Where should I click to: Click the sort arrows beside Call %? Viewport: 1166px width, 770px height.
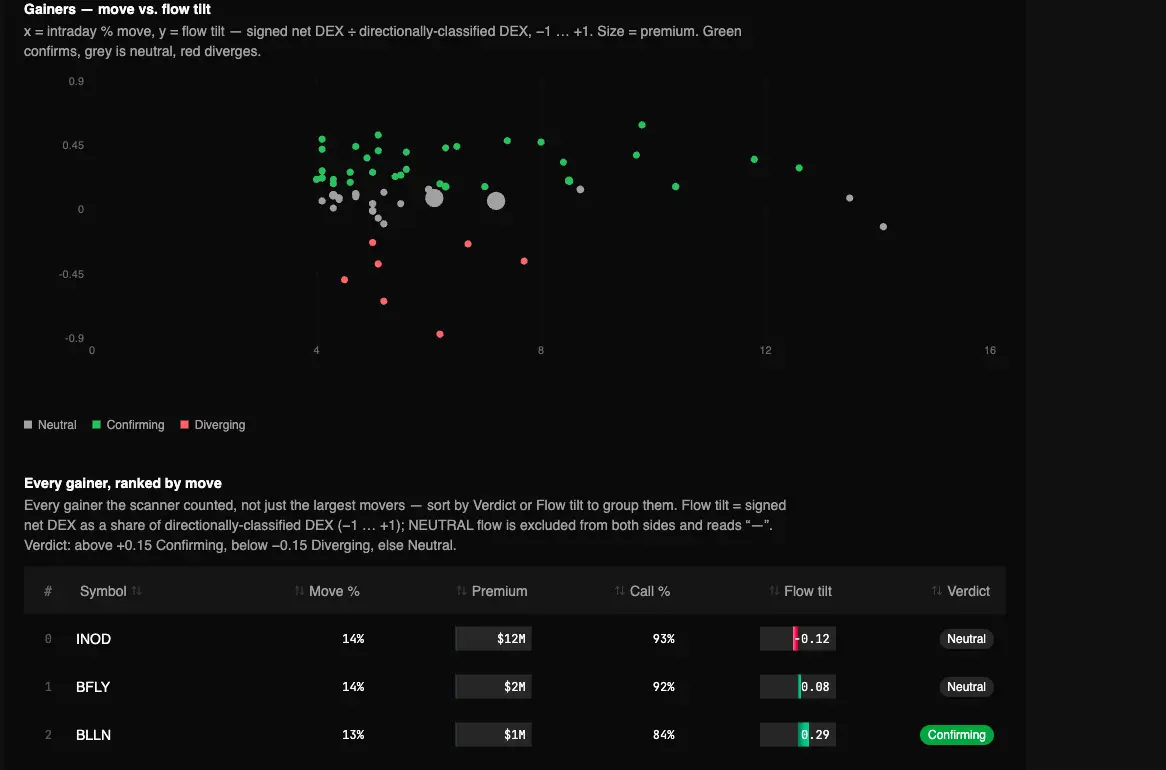(620, 591)
